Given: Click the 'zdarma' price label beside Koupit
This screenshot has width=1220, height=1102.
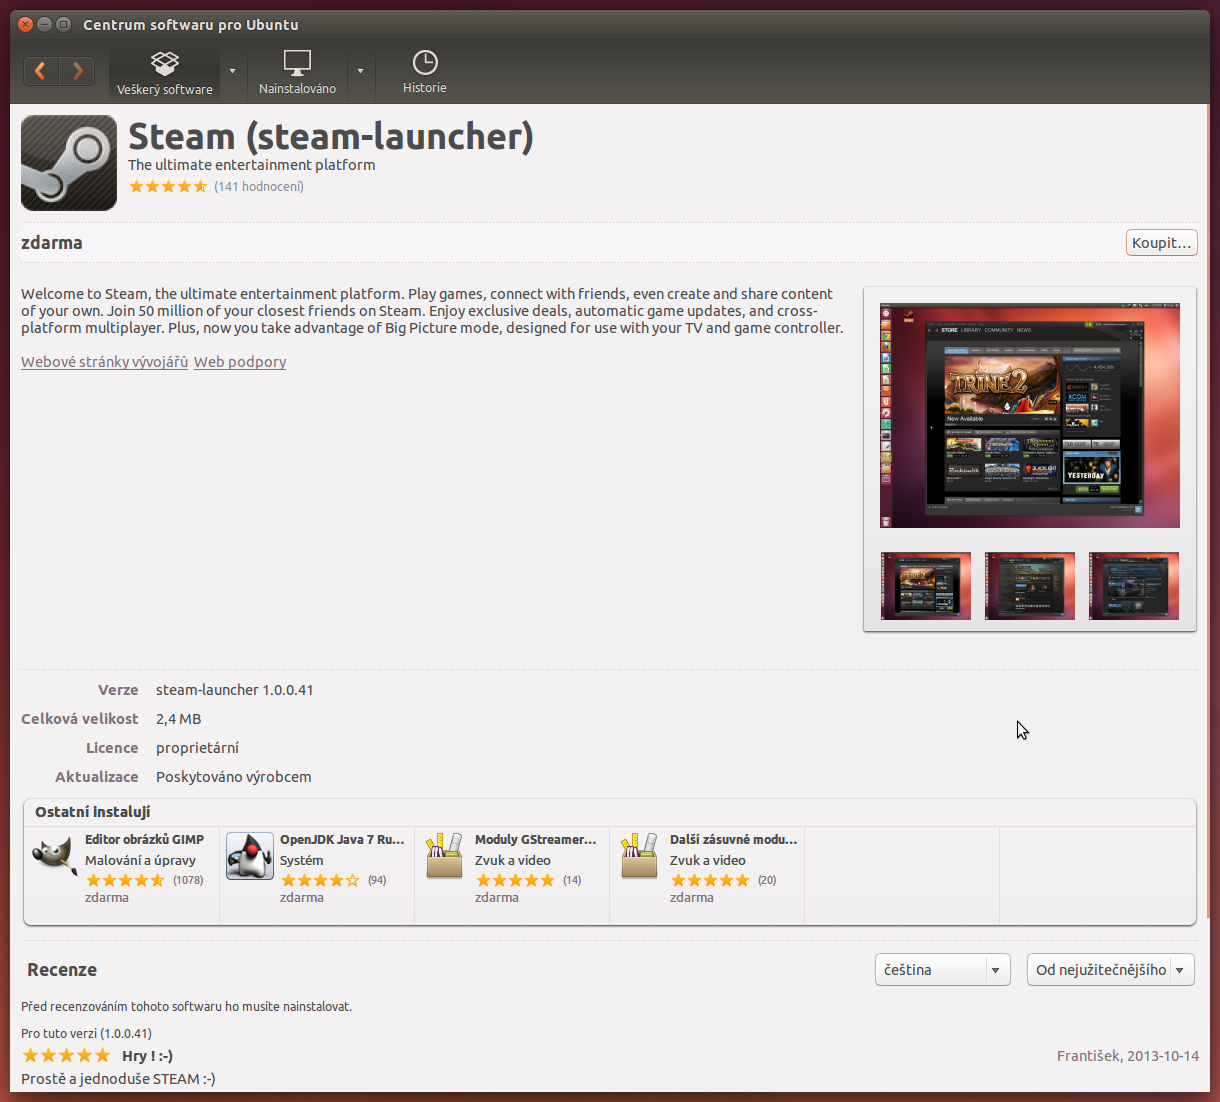Looking at the screenshot, I should pos(52,243).
